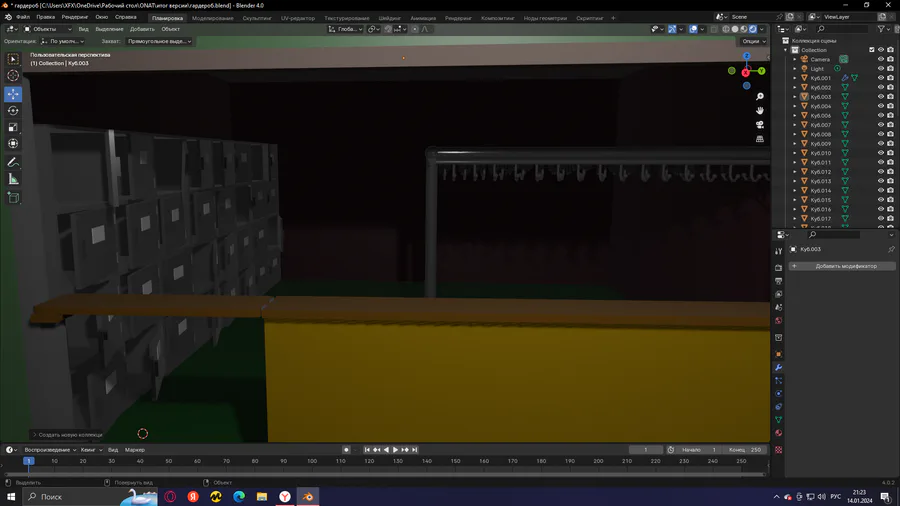Viewport: 900px width, 506px height.
Task: Select the Move tool in the toolbar
Action: pos(13,94)
